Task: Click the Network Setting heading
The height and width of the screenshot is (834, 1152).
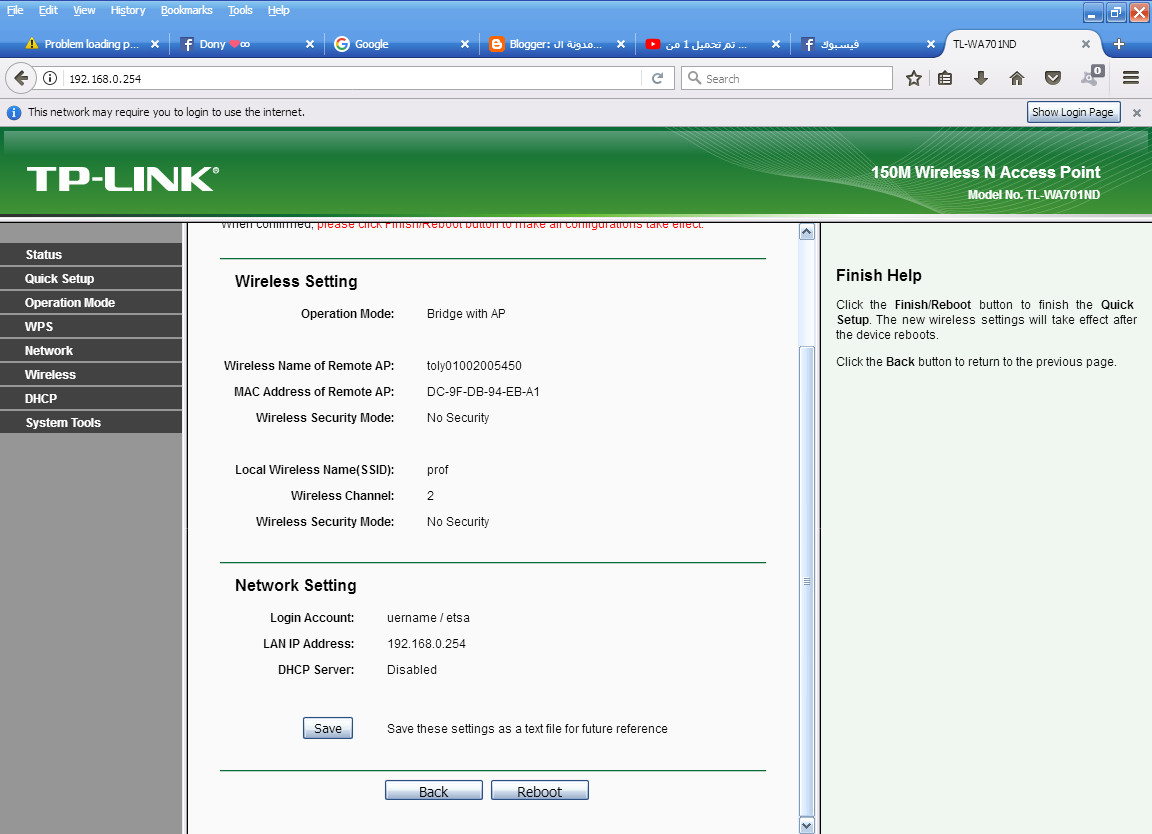Action: 295,586
